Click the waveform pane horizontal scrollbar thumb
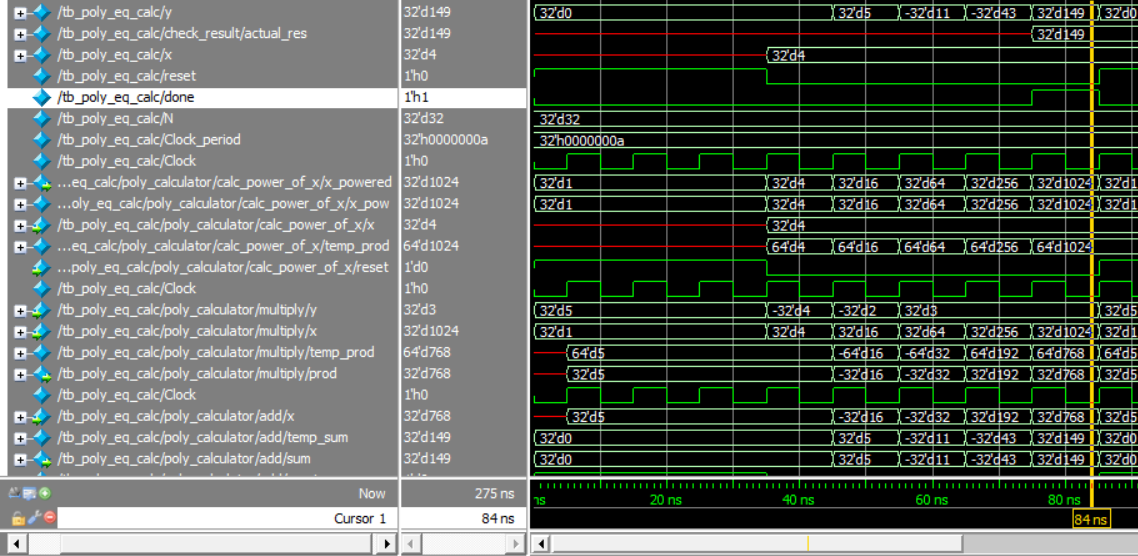This screenshot has width=1138, height=556. click(x=757, y=543)
